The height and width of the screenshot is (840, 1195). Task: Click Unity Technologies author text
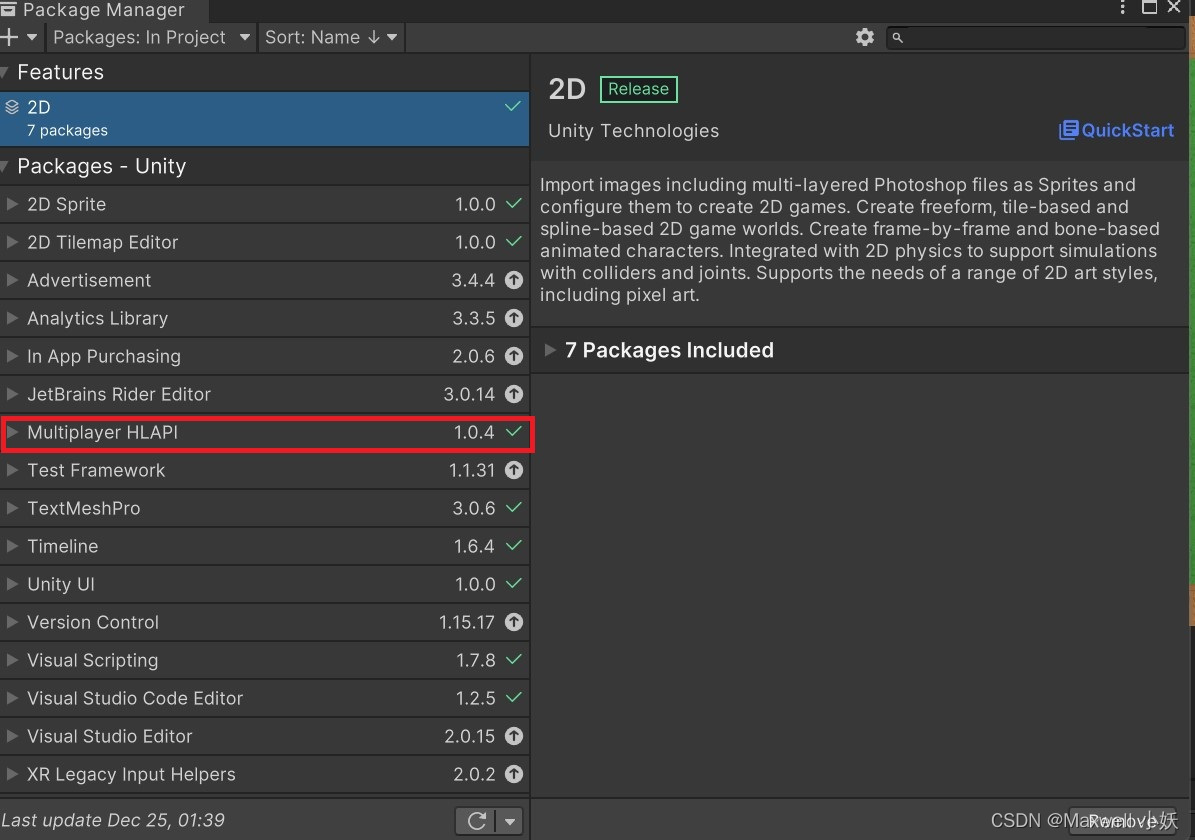click(633, 131)
